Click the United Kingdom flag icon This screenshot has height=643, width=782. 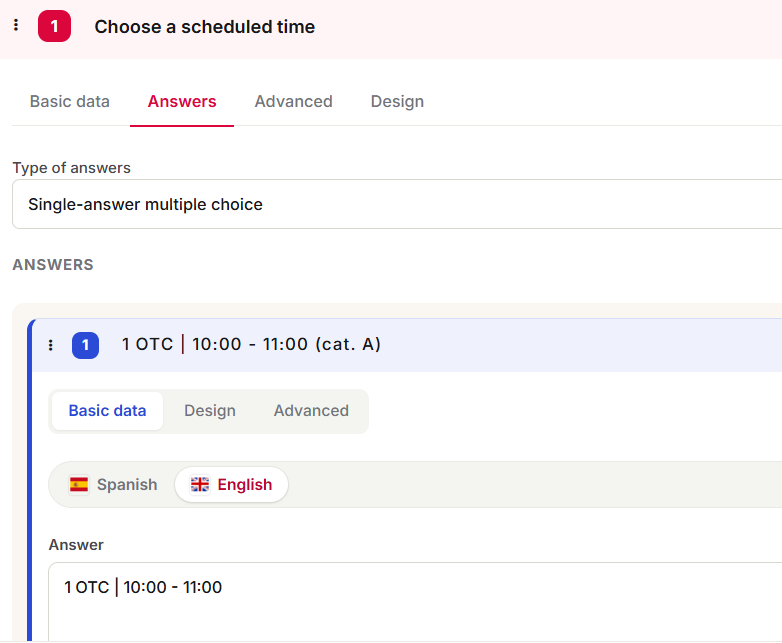pos(200,484)
